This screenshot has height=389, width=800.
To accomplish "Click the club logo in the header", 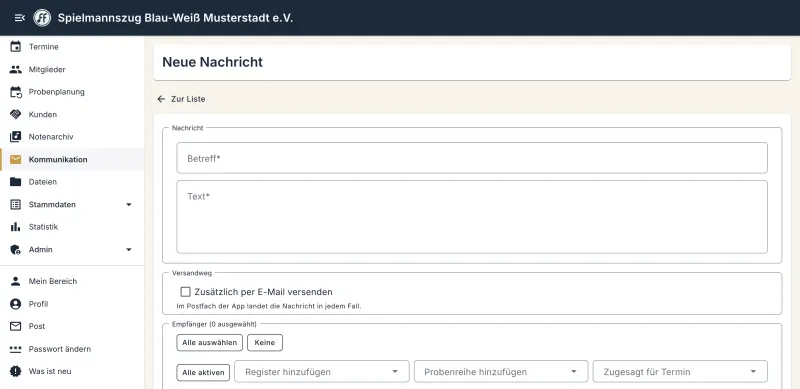I will tap(42, 18).
